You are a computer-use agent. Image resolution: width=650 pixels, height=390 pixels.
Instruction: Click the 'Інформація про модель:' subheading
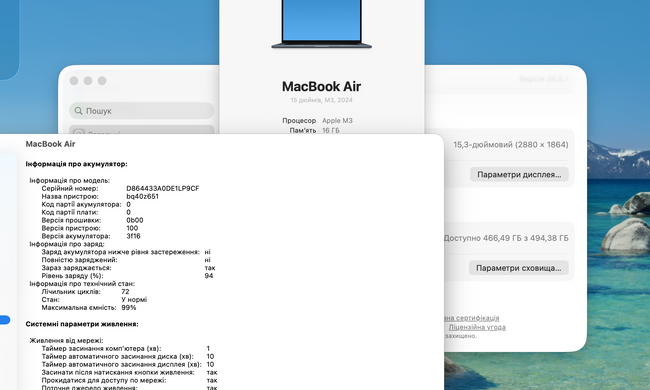tap(70, 180)
